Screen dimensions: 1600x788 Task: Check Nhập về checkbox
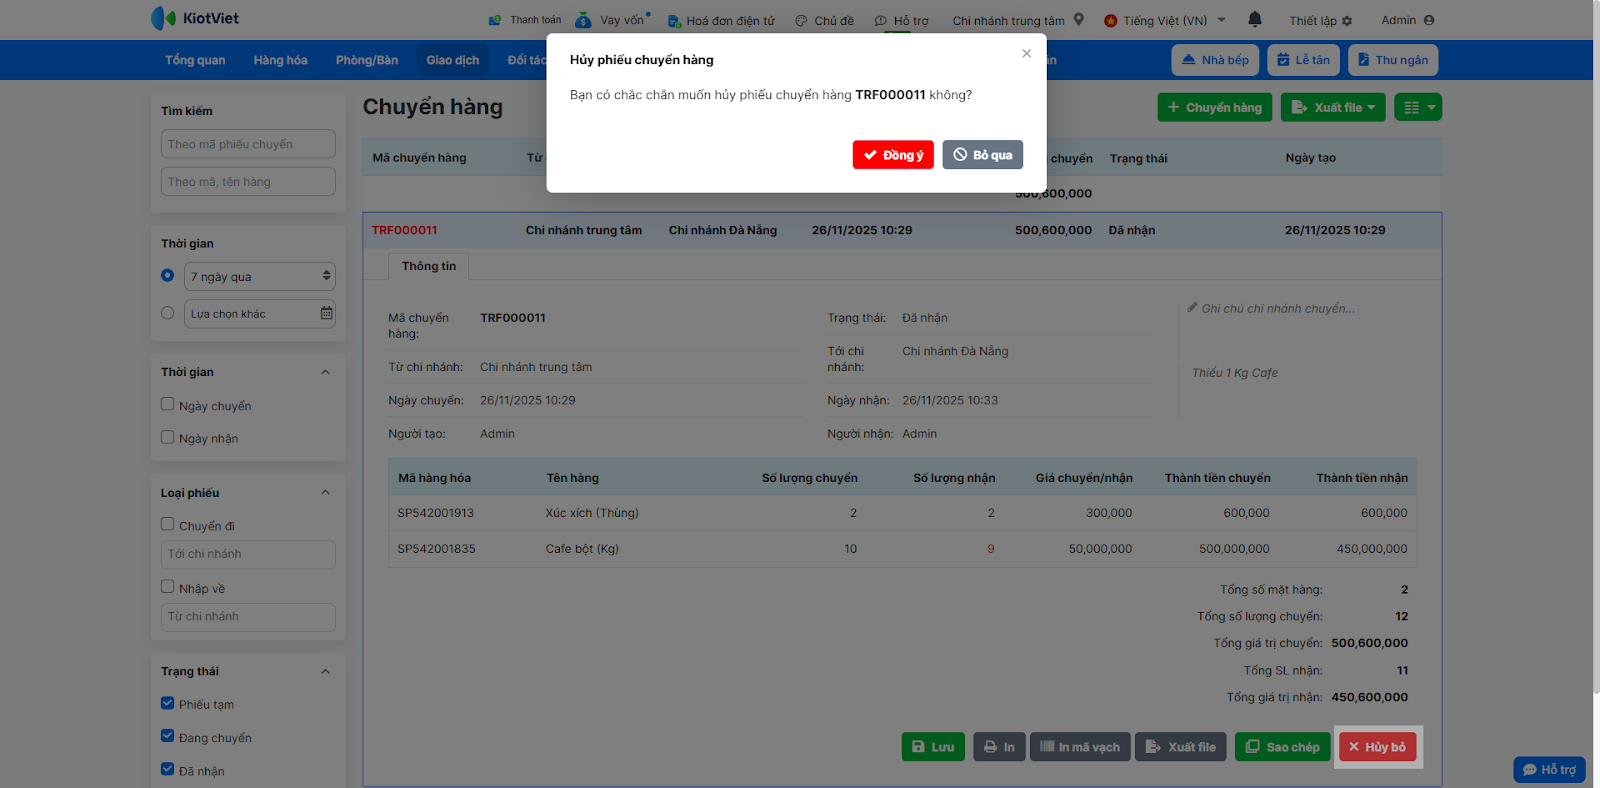168,587
